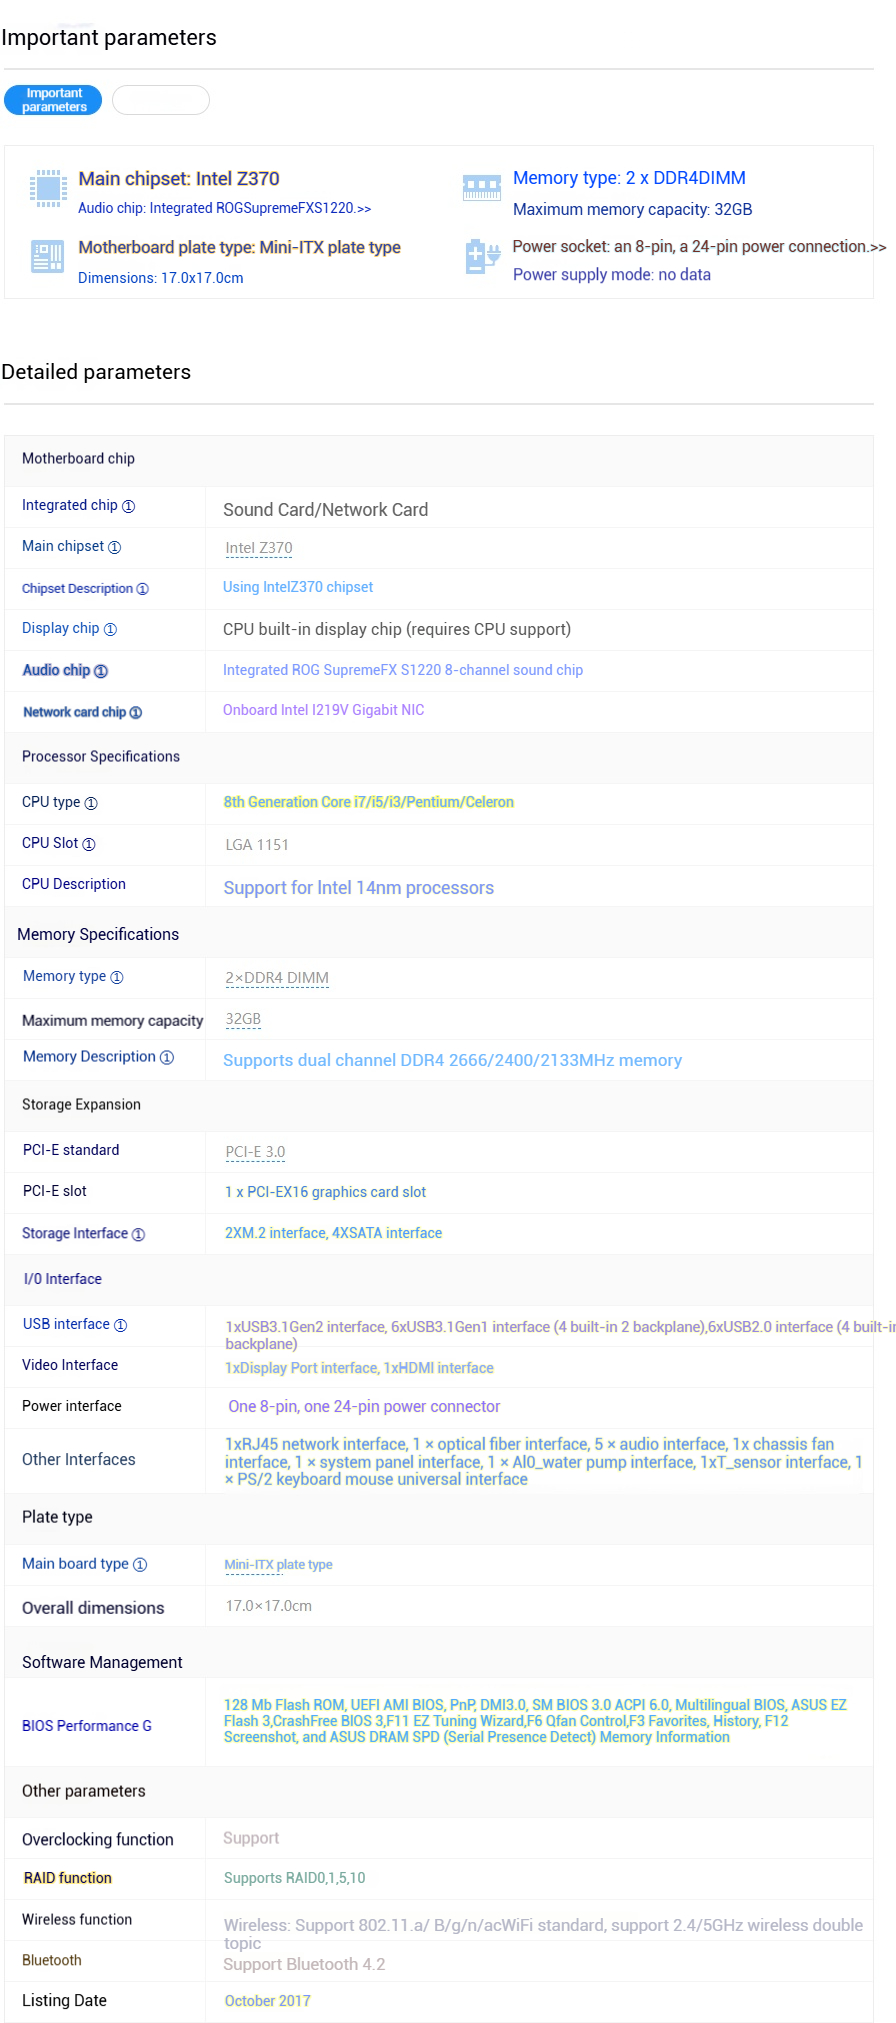Open the info icon next to Main chipset row label

(x=114, y=547)
